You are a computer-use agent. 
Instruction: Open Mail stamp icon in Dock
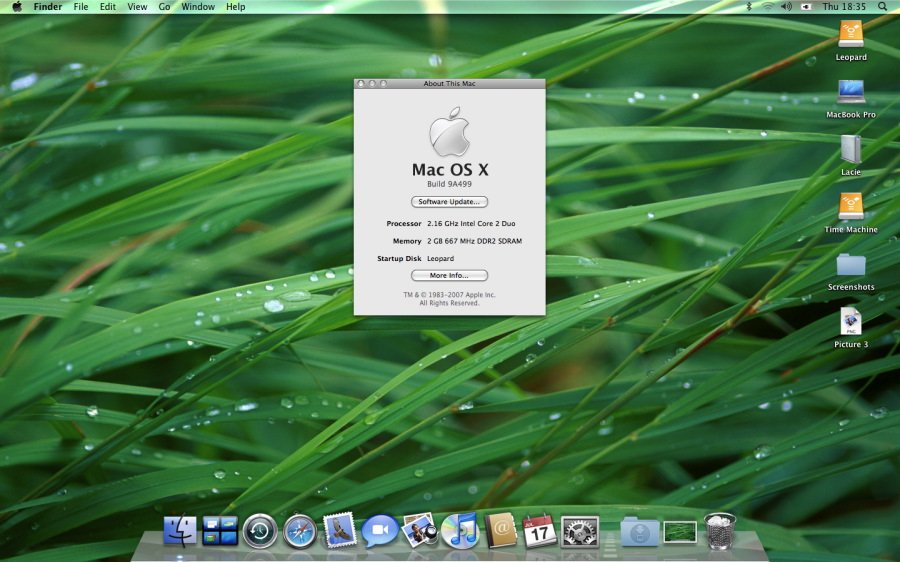click(x=340, y=531)
